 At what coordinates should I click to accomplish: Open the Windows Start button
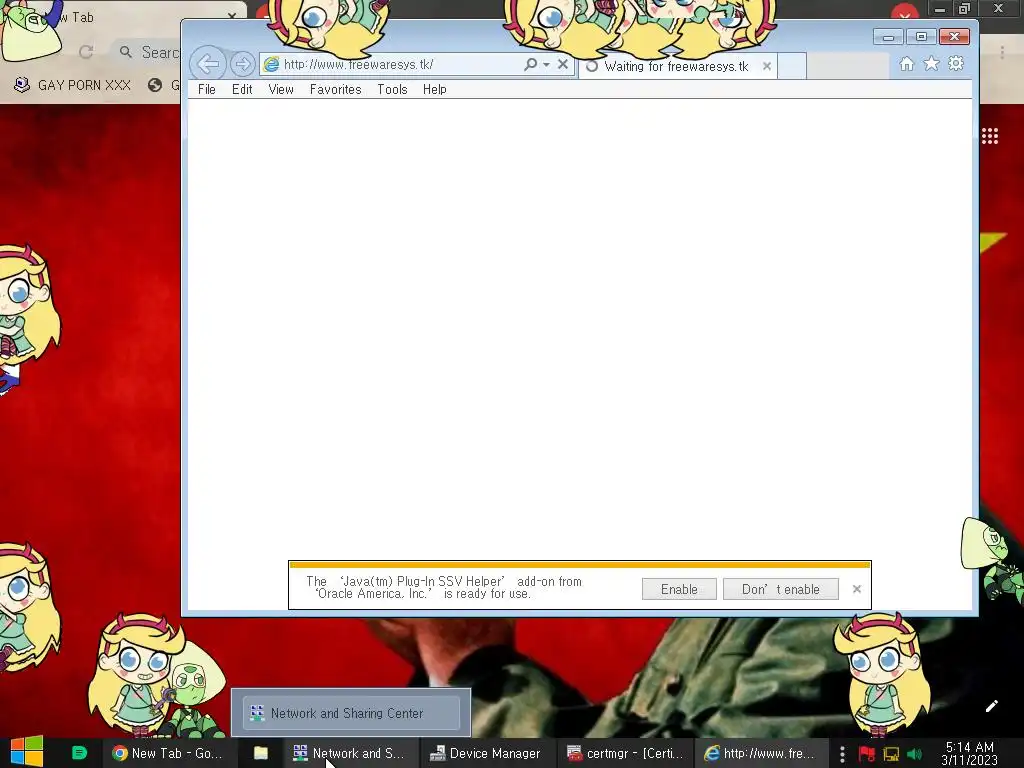pyautogui.click(x=27, y=752)
